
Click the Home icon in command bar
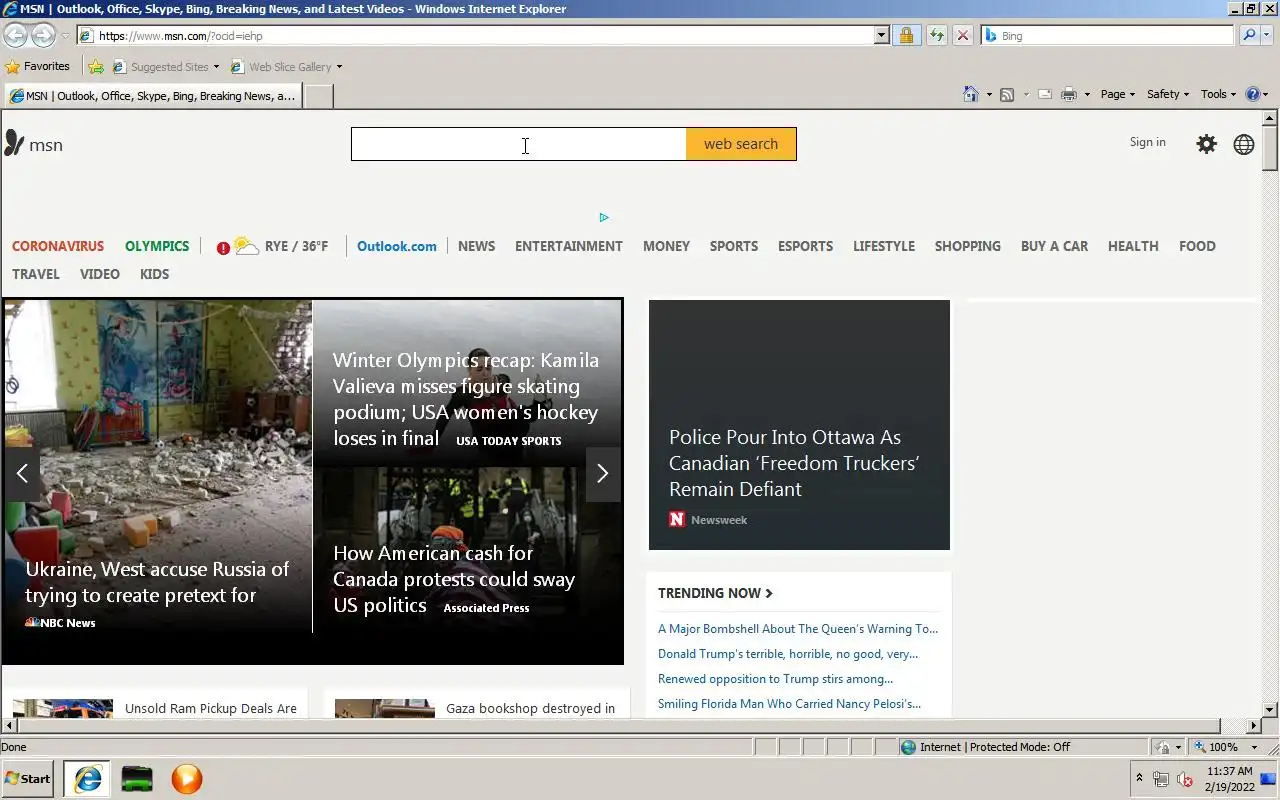[x=970, y=94]
